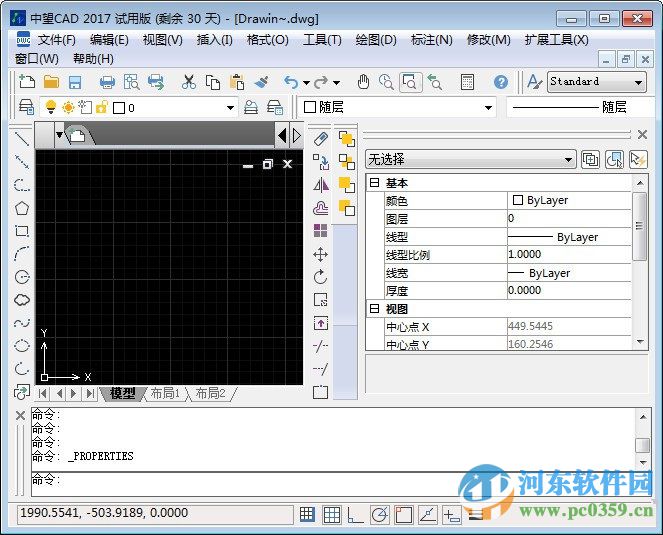Screen dimensions: 663x535
Task: Select the Rotate modify tool
Action: tap(321, 277)
